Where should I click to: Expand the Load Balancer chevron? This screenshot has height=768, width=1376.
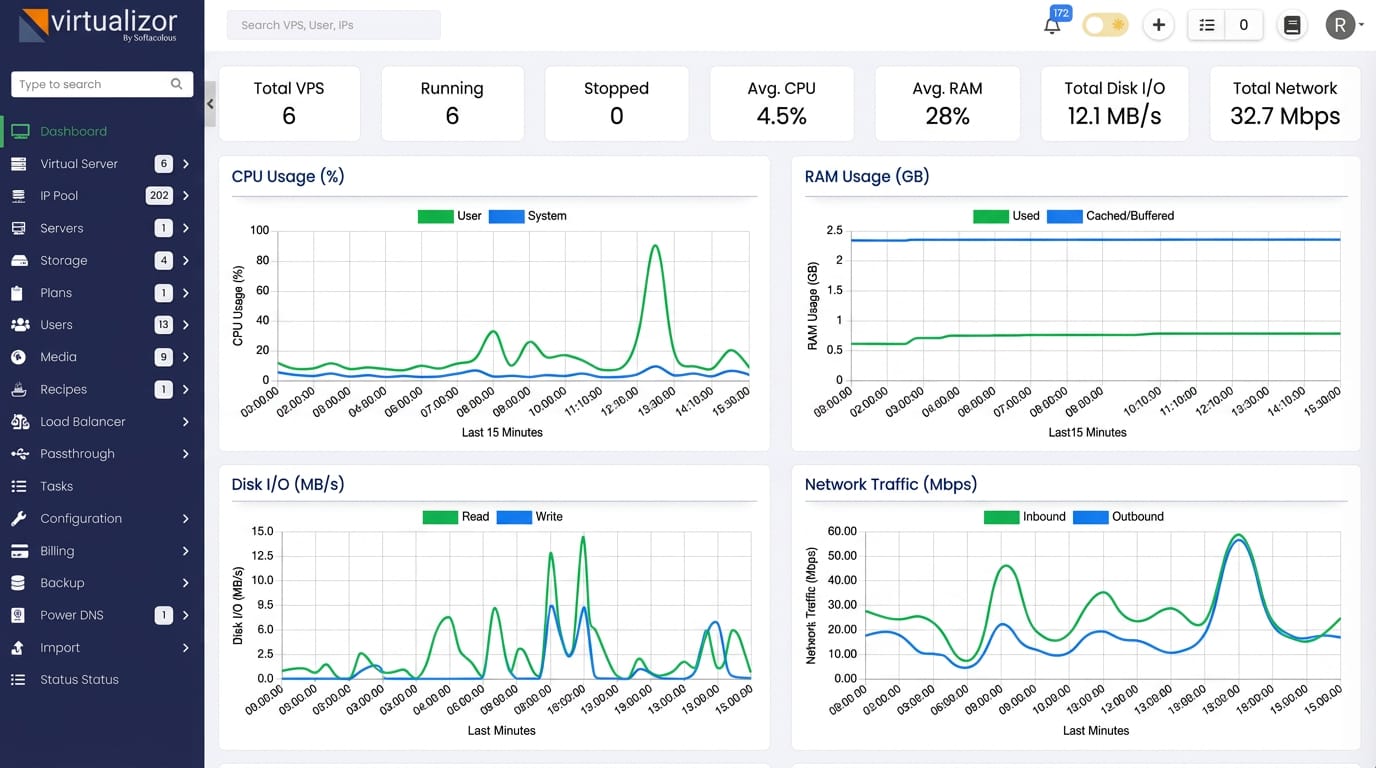click(x=186, y=422)
